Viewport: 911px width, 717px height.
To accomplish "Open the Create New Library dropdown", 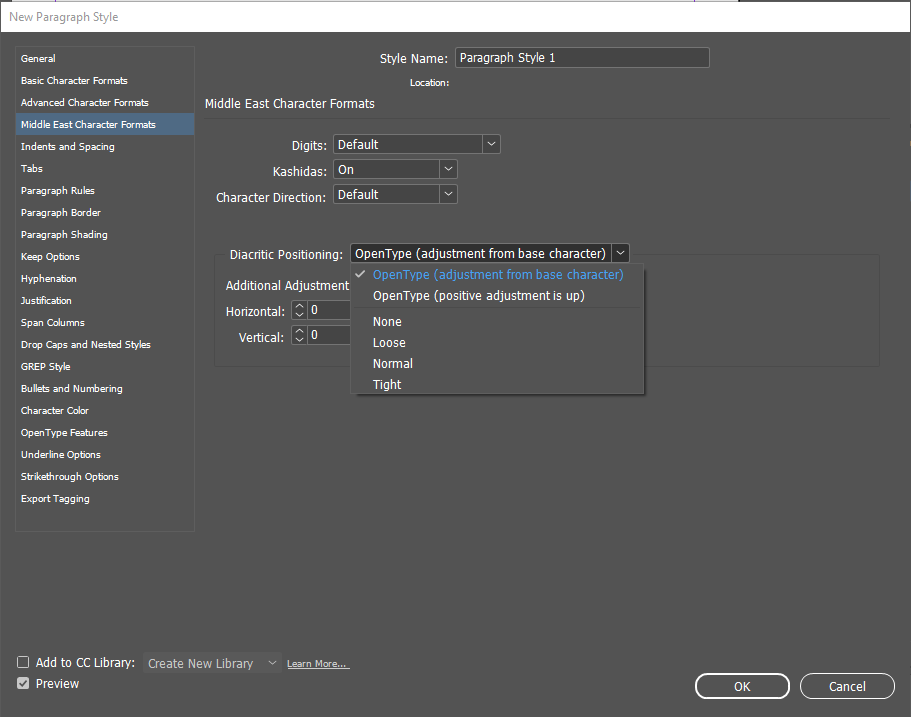I will click(x=211, y=662).
